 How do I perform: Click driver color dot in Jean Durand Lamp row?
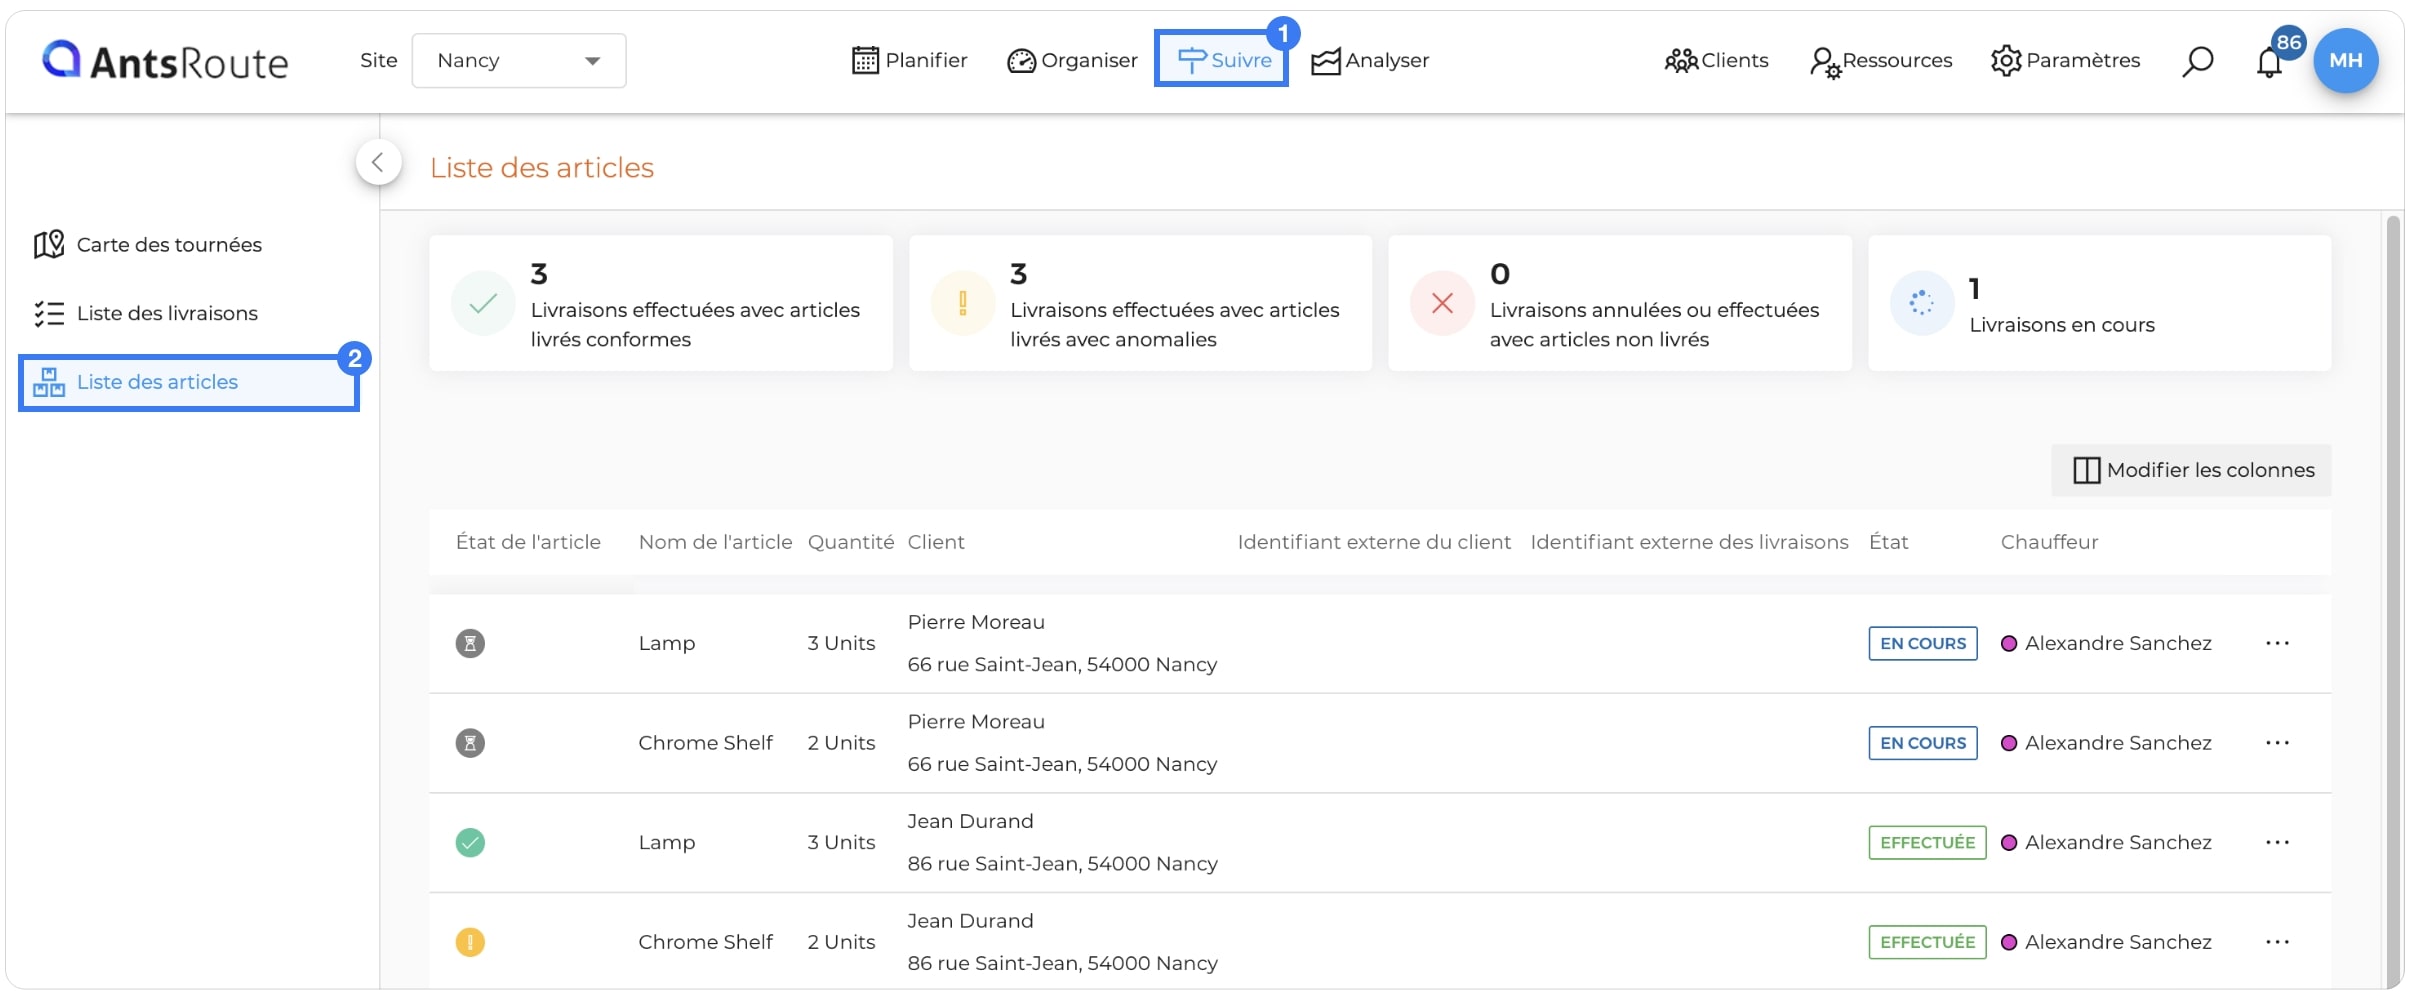point(2009,843)
